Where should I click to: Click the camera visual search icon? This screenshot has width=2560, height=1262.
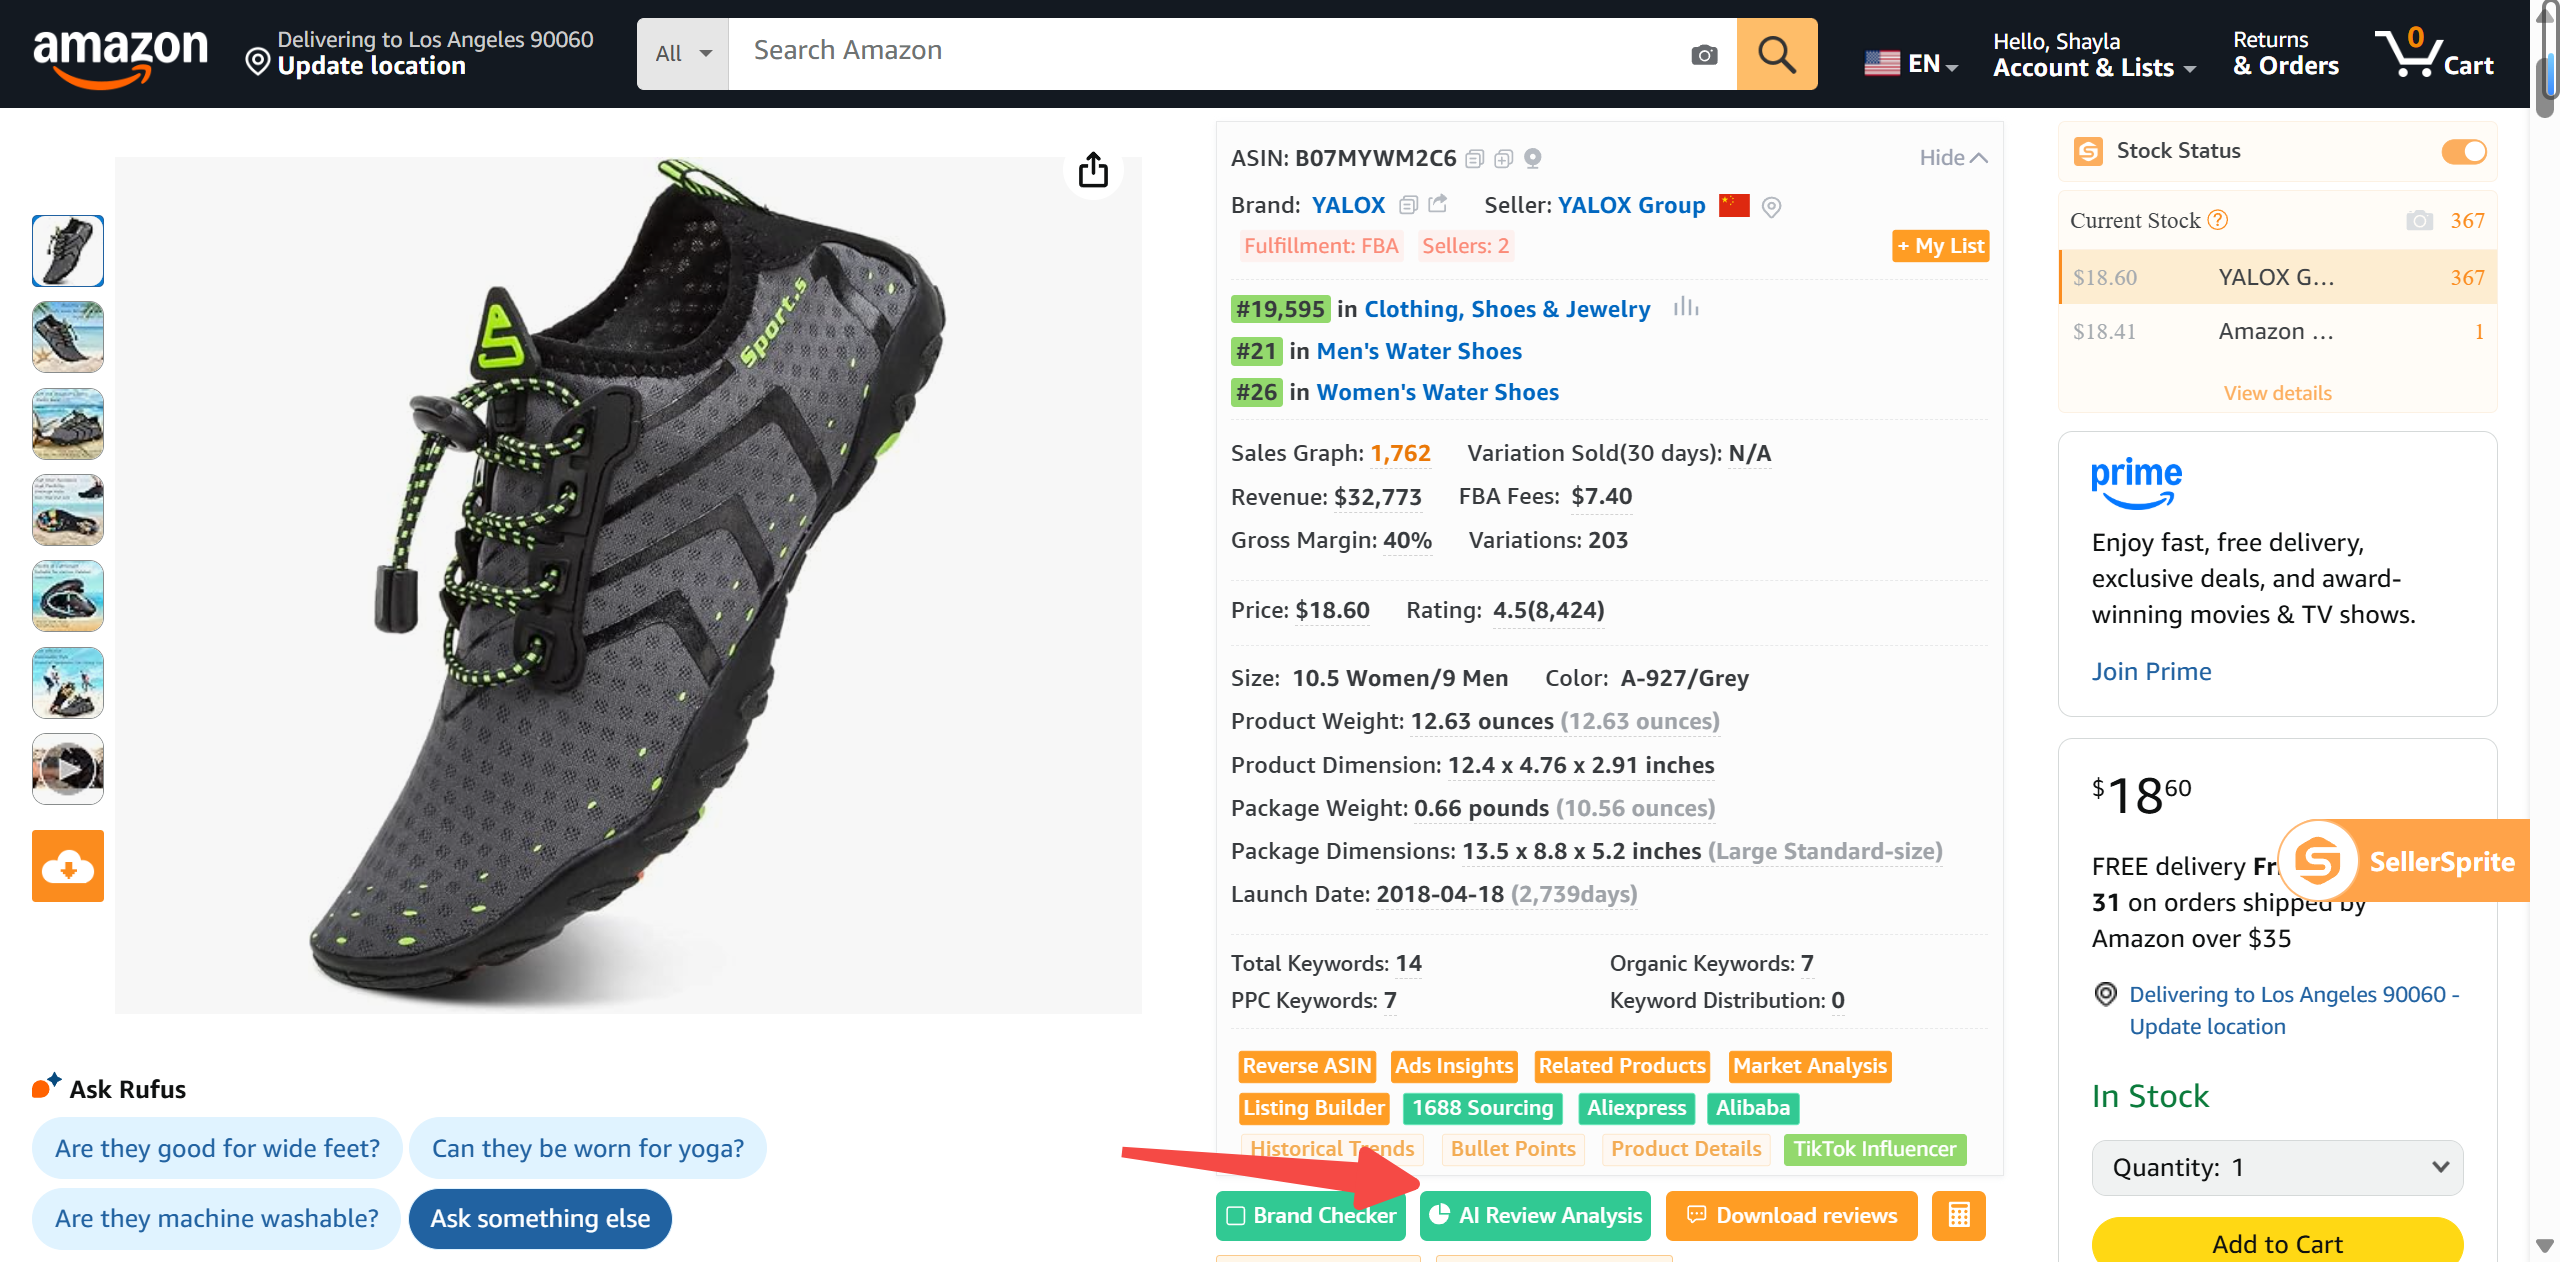pos(1704,55)
